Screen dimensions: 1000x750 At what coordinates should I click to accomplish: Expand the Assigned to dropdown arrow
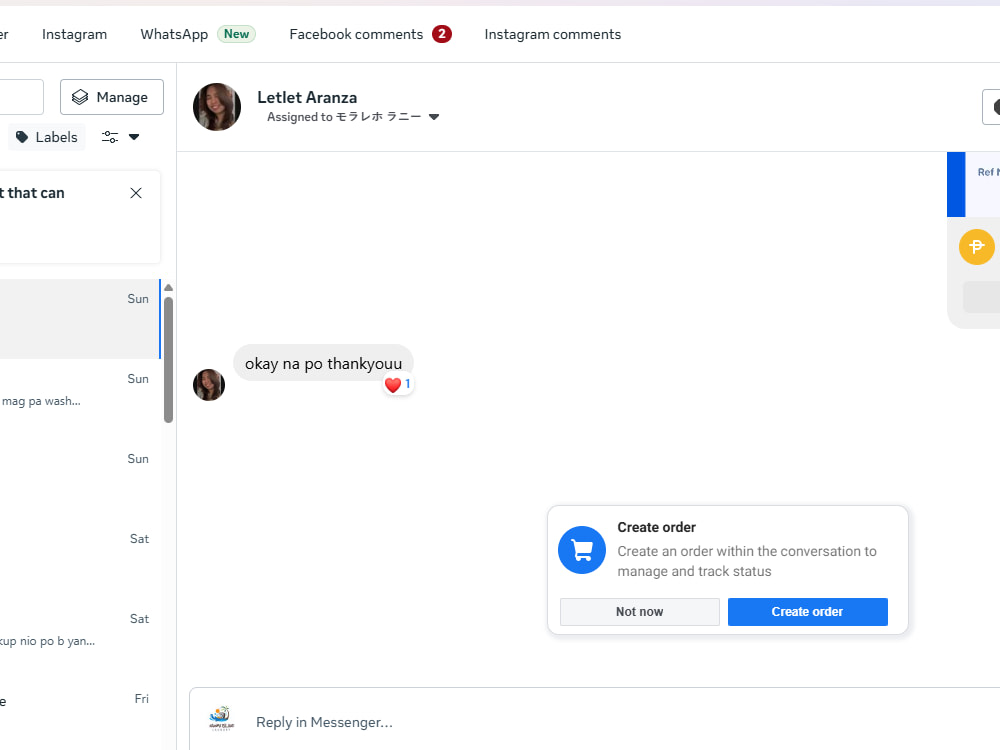click(434, 117)
